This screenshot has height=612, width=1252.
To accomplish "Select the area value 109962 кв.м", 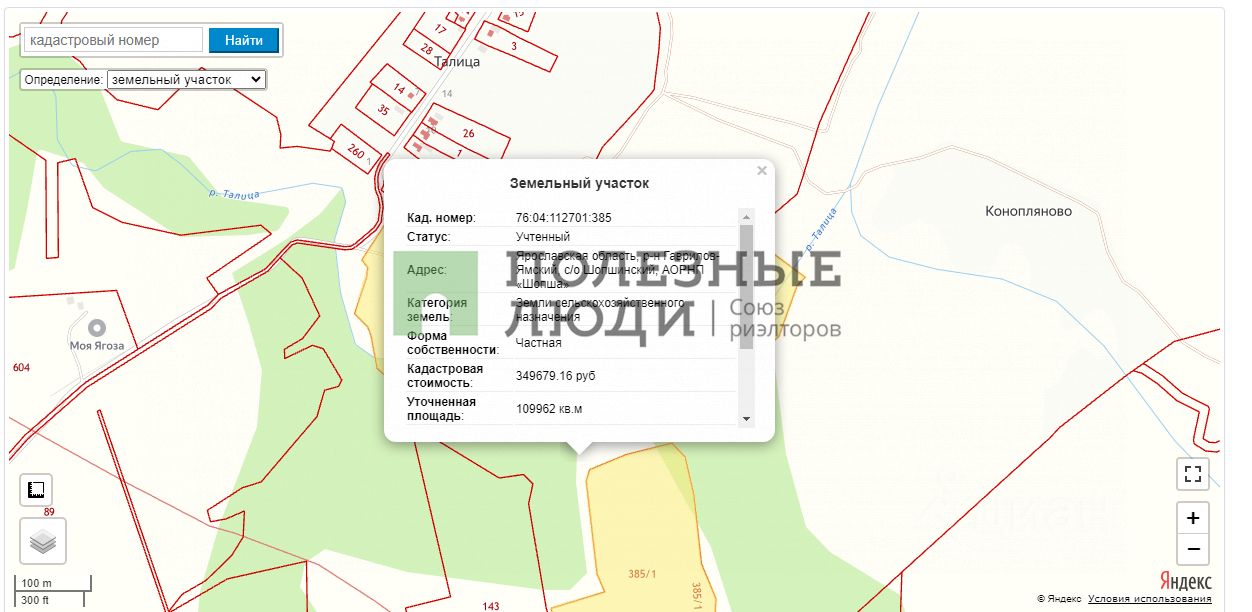I will tap(549, 408).
